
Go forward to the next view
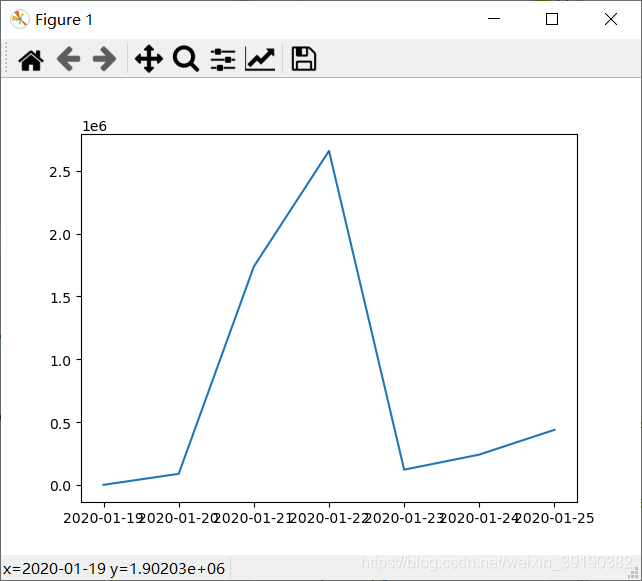[x=105, y=59]
